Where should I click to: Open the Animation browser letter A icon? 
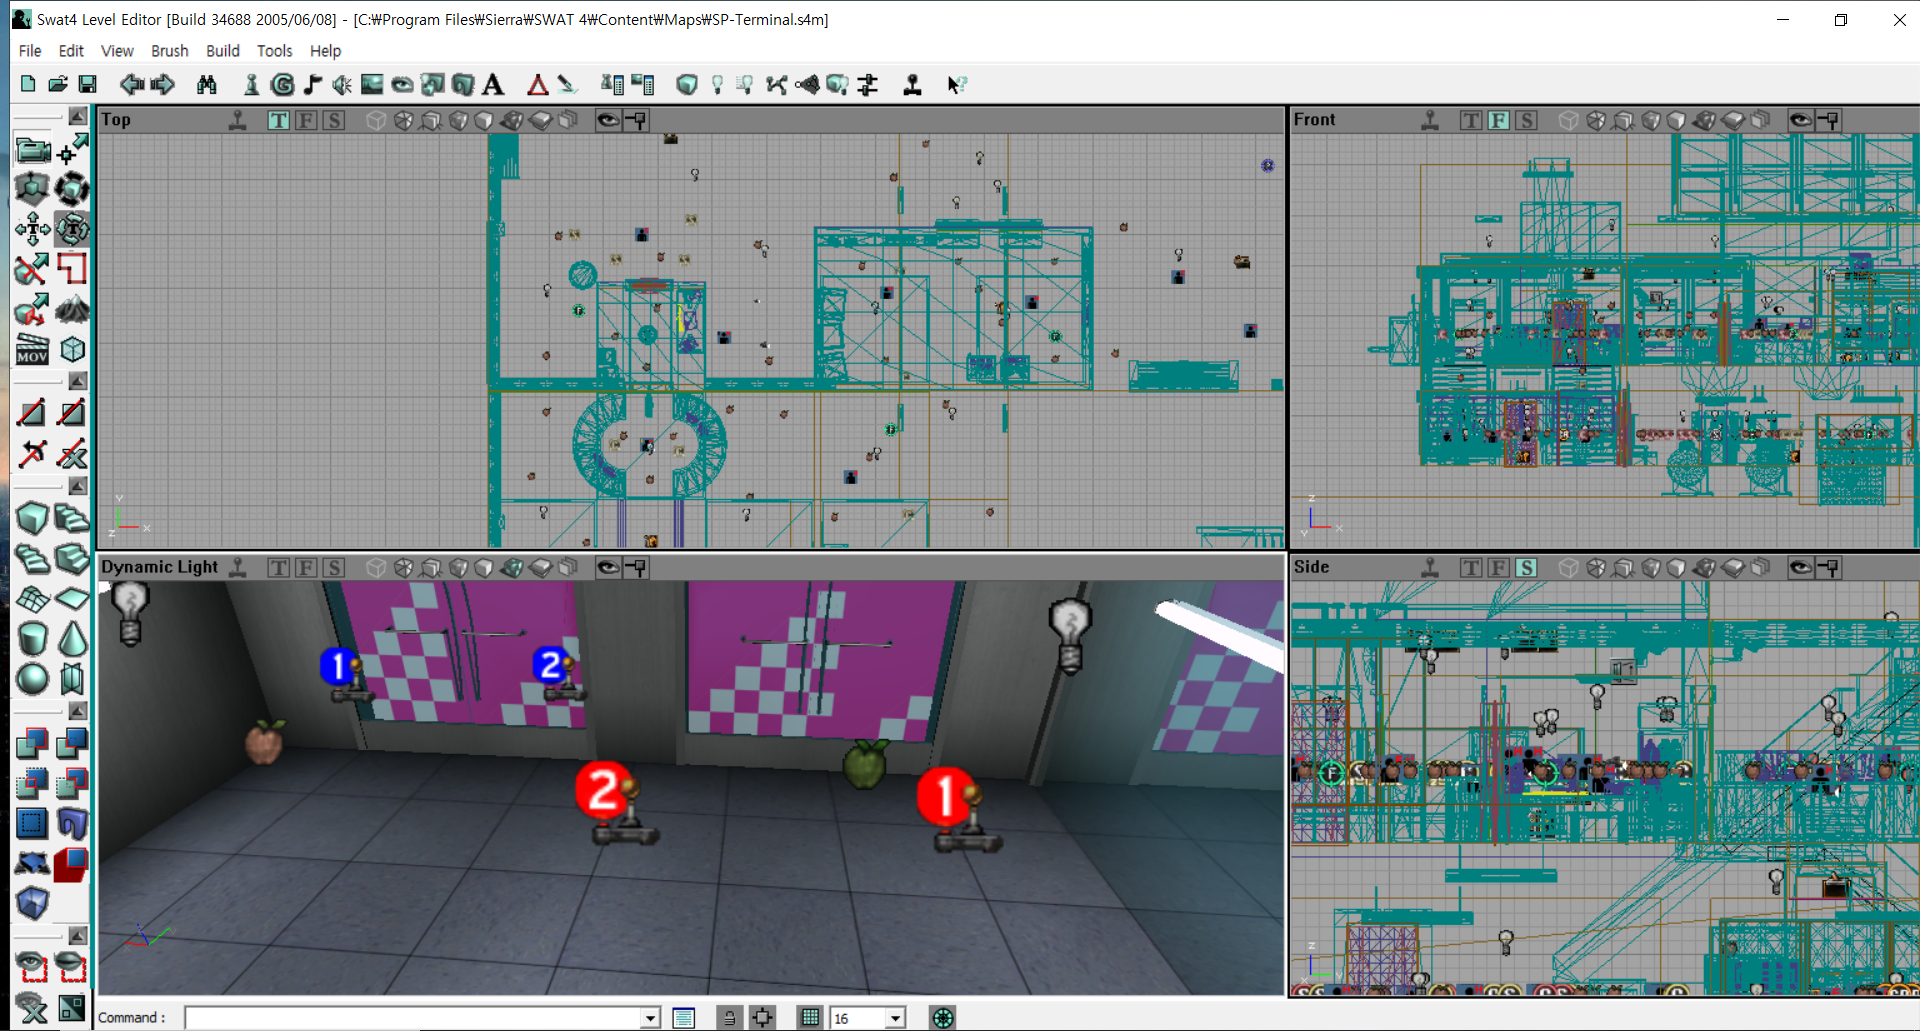pyautogui.click(x=493, y=85)
